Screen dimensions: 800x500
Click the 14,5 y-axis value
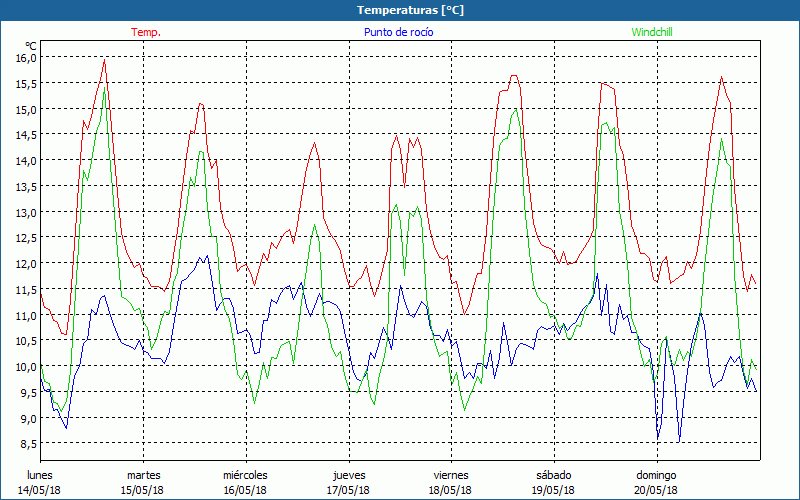[27, 135]
